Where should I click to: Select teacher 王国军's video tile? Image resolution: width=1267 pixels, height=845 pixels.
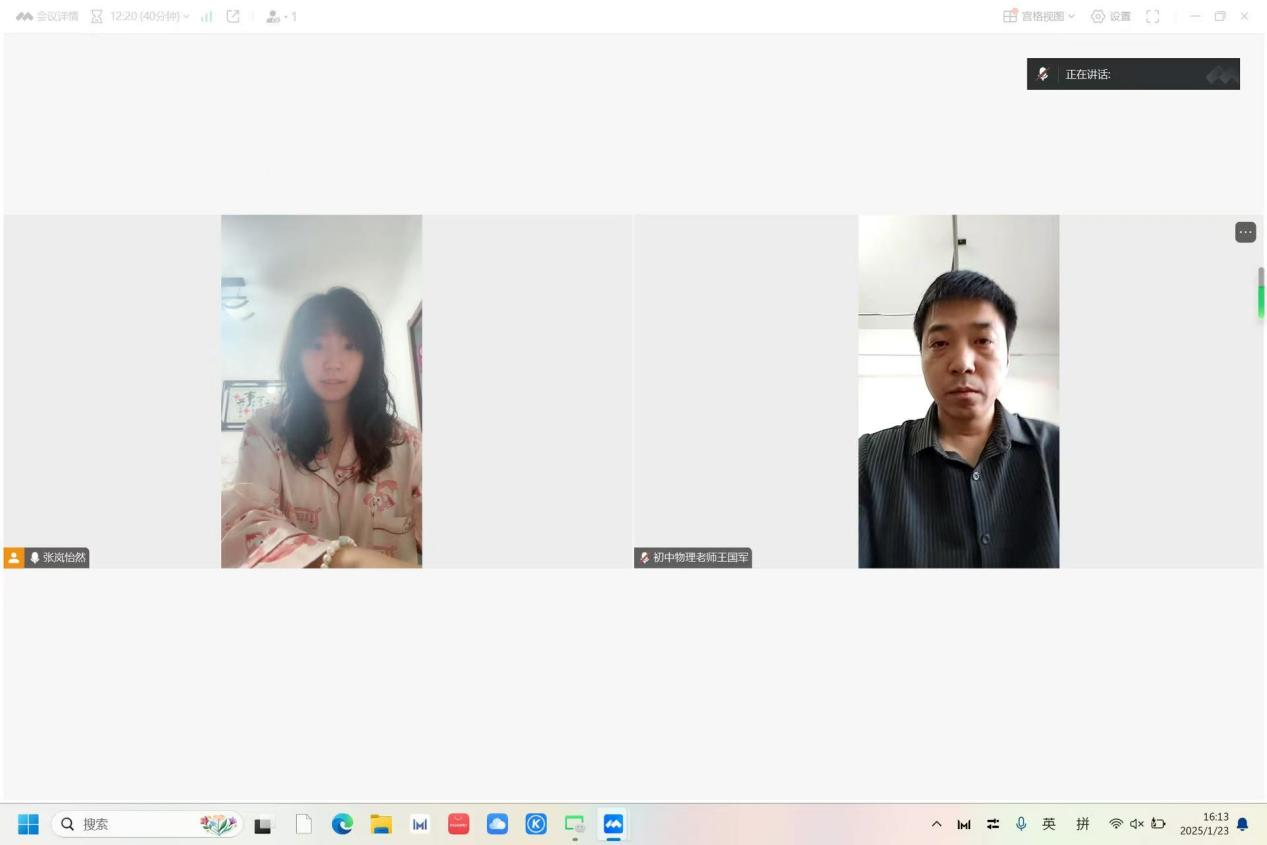pos(958,391)
